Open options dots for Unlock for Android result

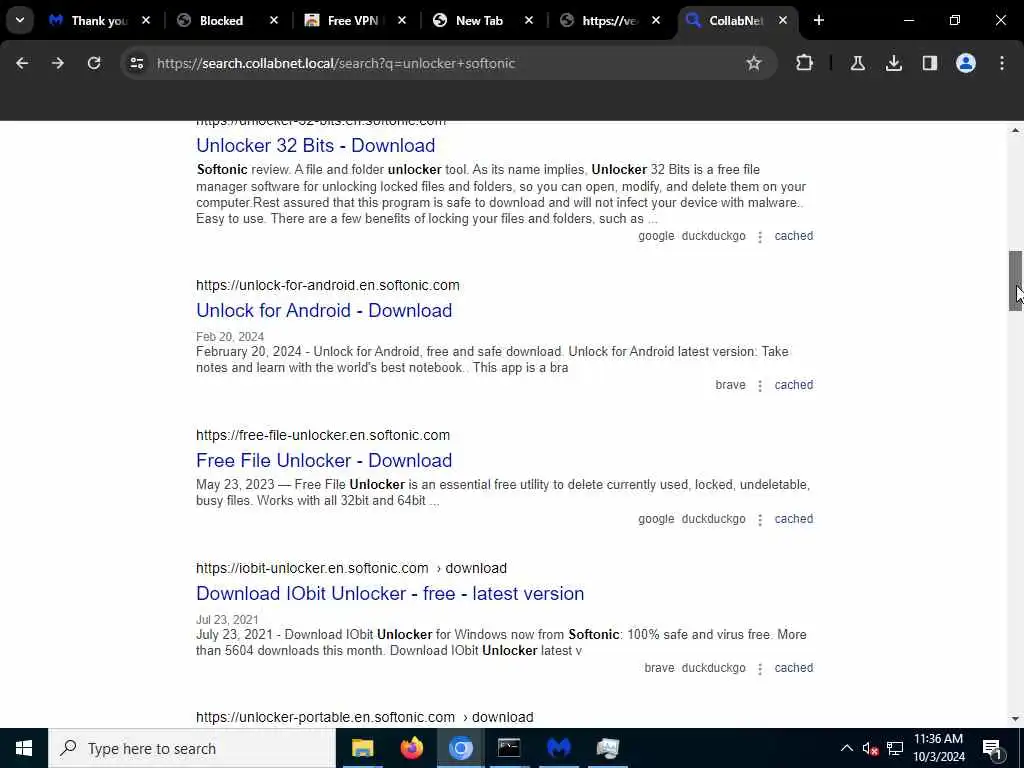click(x=760, y=386)
